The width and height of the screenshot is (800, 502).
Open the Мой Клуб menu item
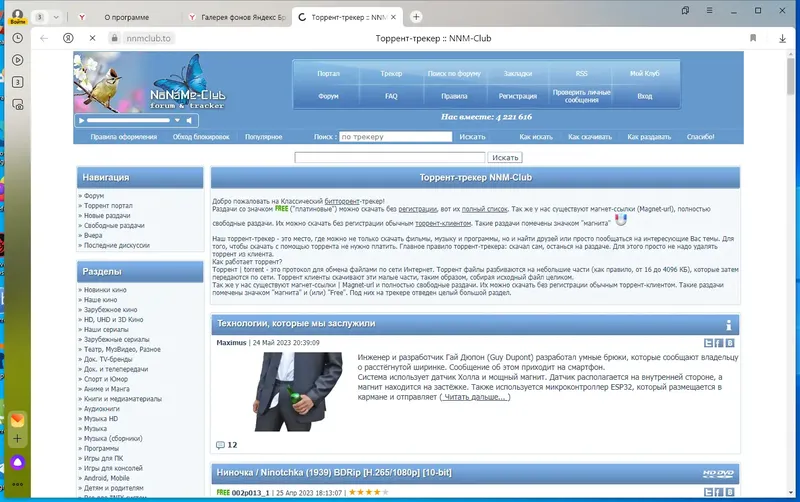point(644,73)
